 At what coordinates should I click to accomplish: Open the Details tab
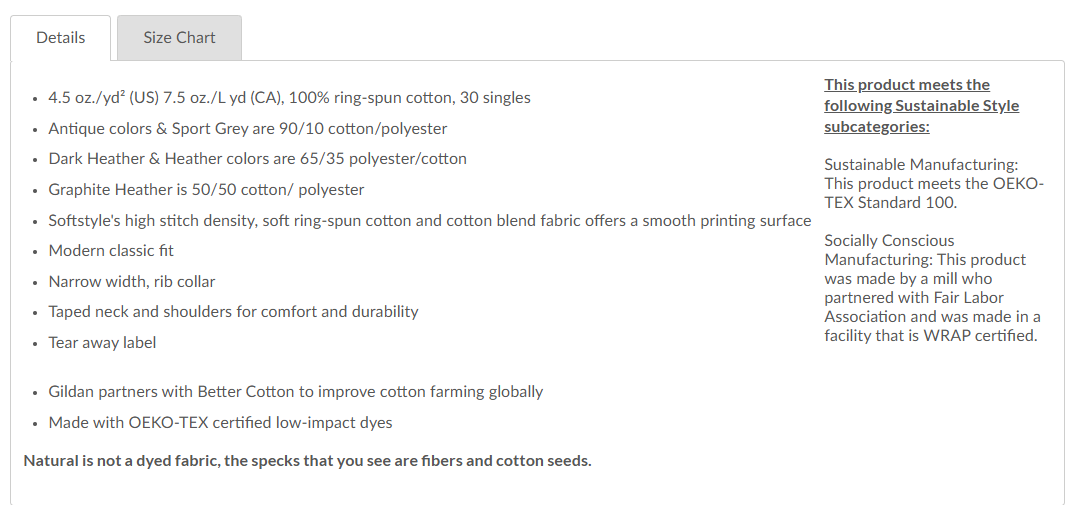click(61, 38)
